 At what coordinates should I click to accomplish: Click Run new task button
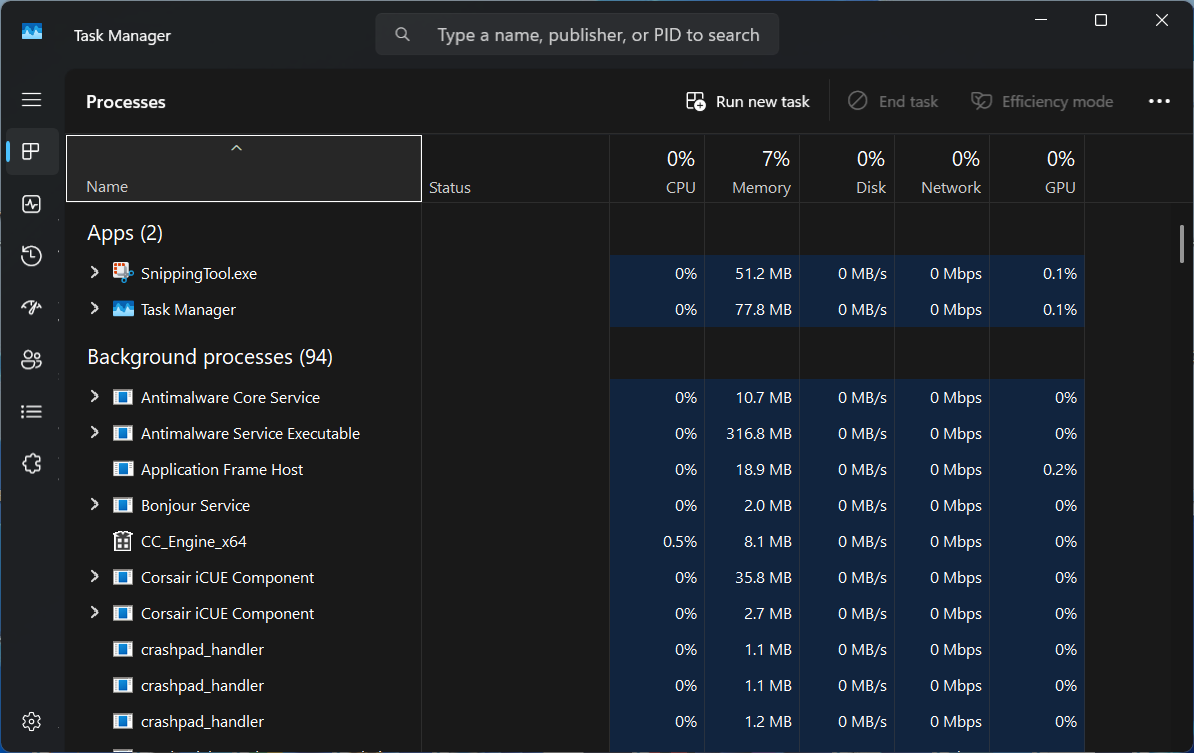748,101
